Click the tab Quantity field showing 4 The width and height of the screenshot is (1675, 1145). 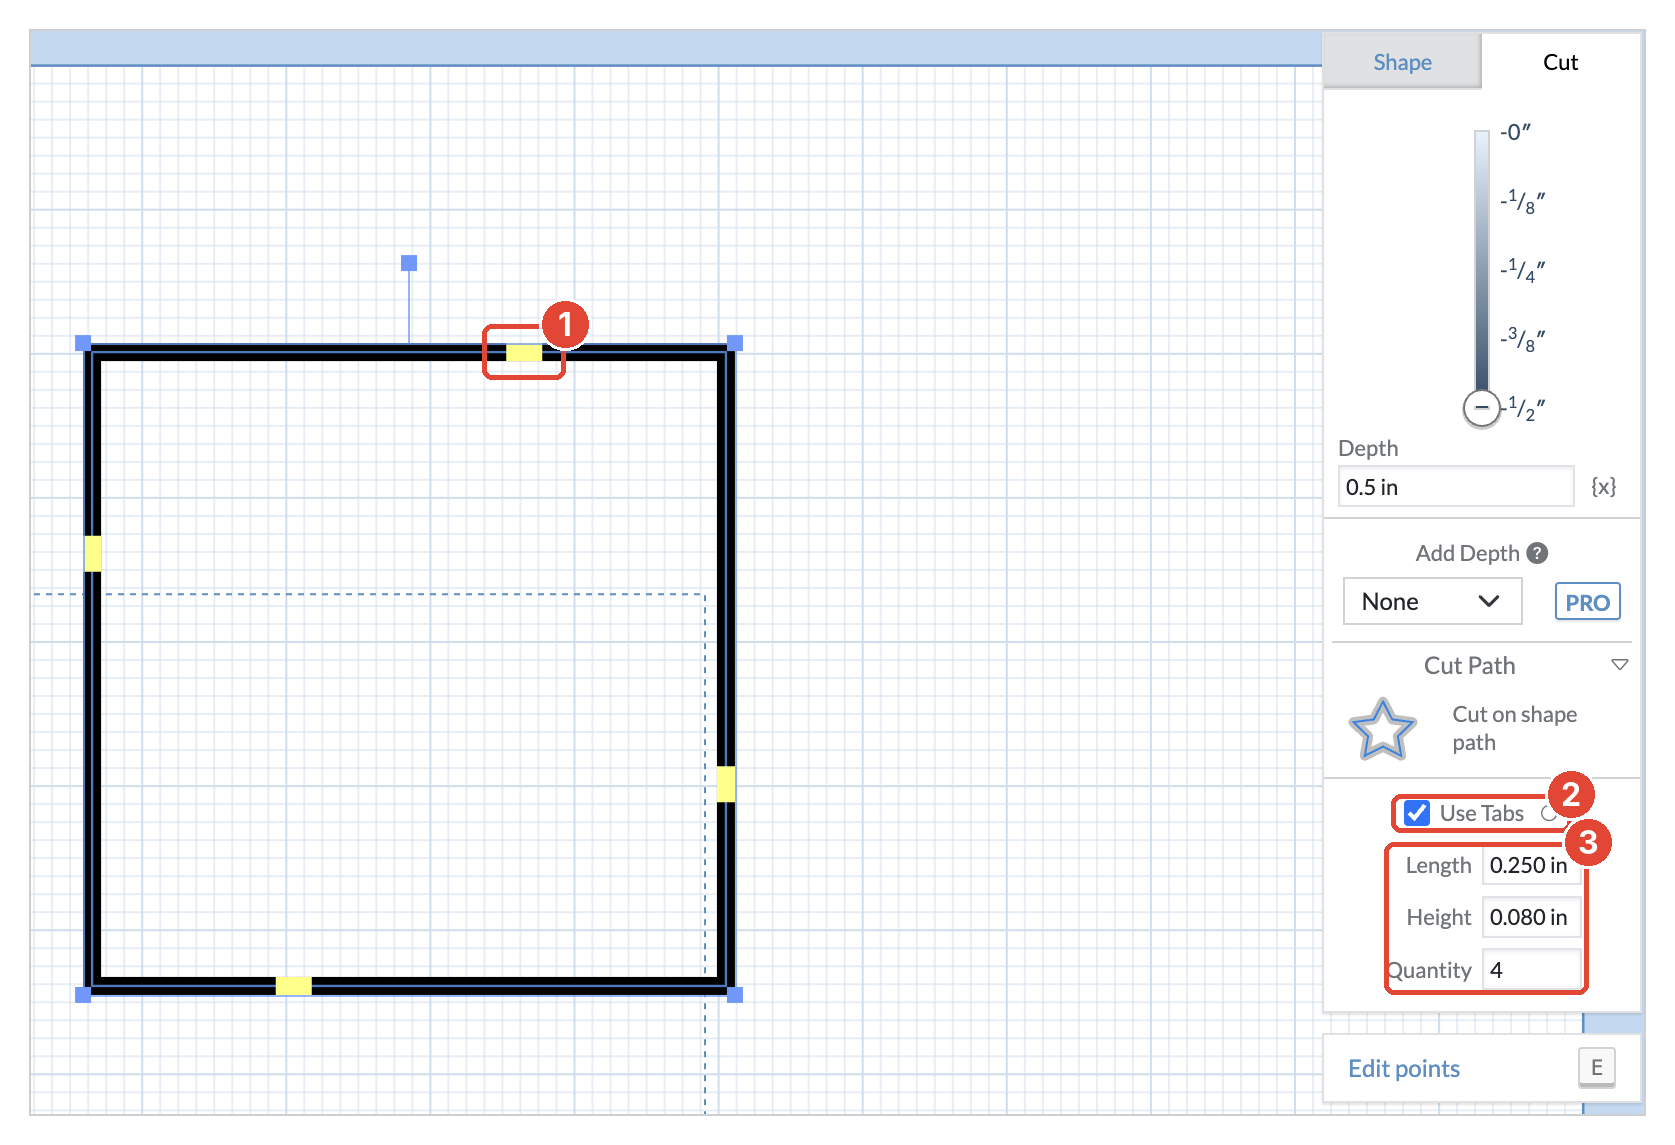[x=1531, y=970]
